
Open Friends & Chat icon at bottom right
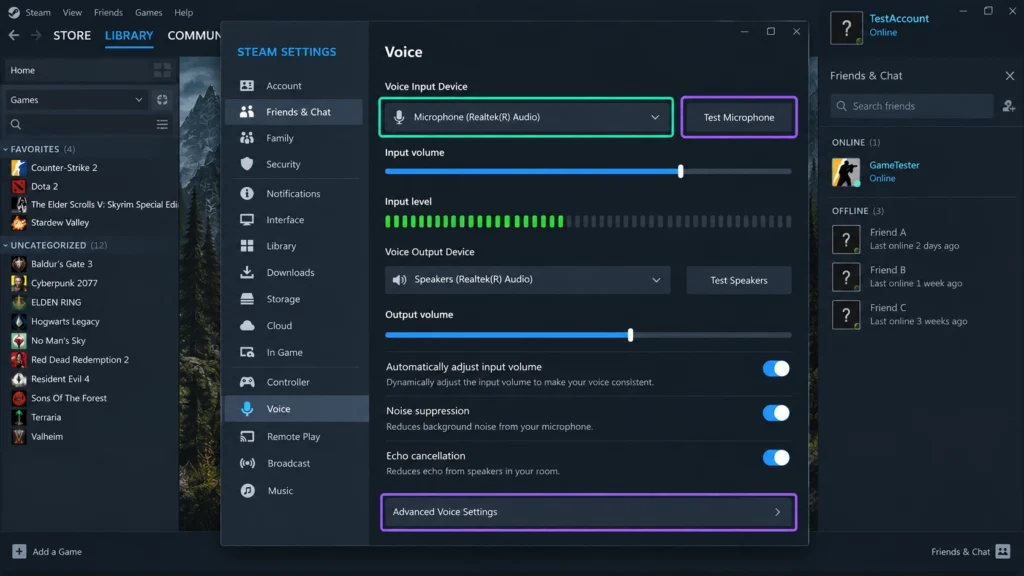(x=1003, y=551)
